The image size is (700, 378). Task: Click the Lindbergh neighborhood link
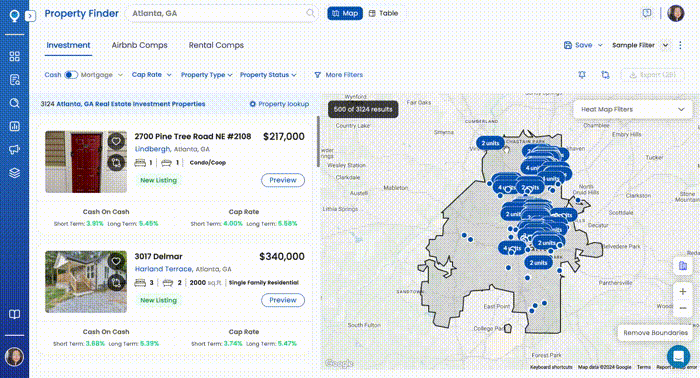tap(153, 149)
